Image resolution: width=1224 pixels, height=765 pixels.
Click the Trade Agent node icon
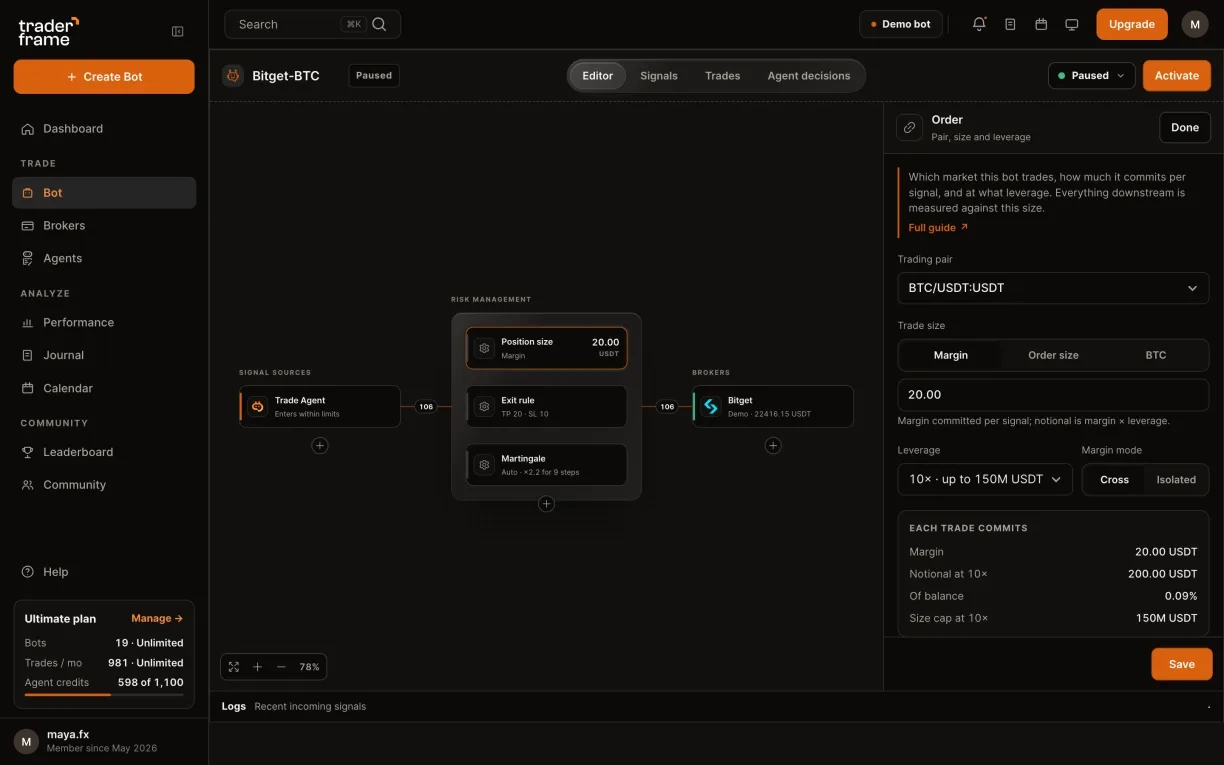[x=258, y=406]
